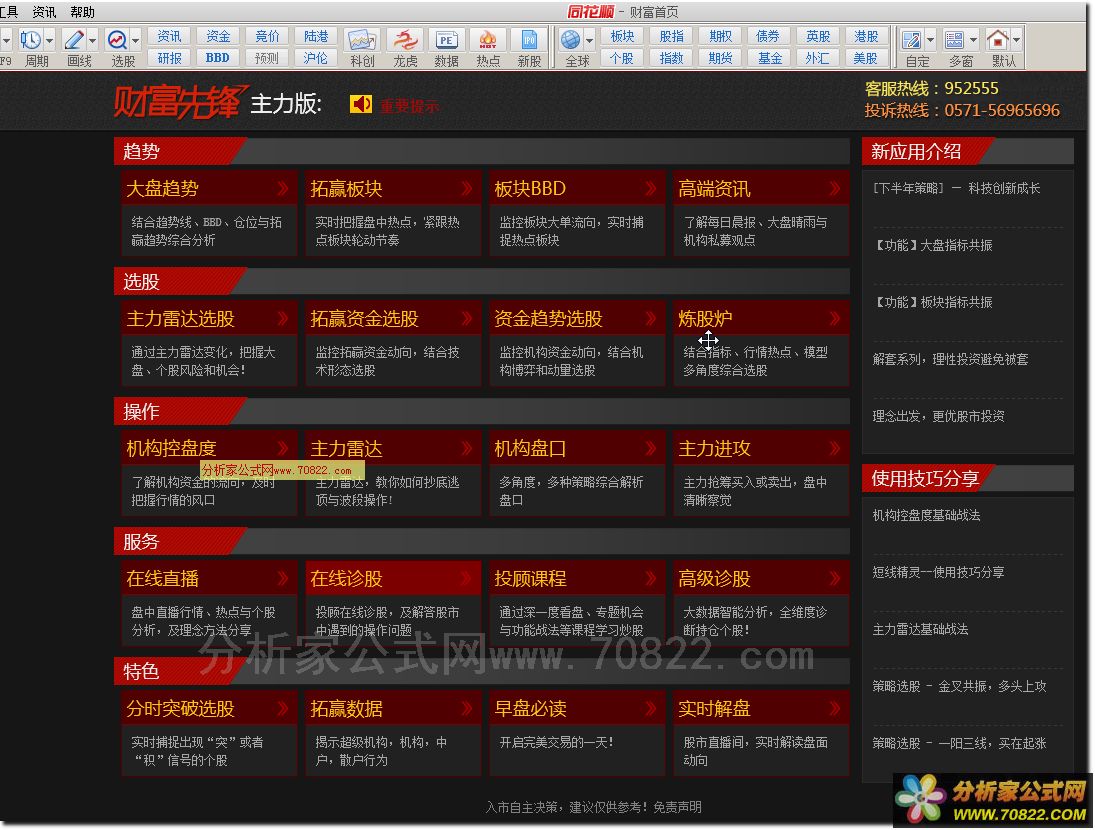Expand the 全球 dropdown arrow
The image size is (1095, 830).
coord(589,40)
